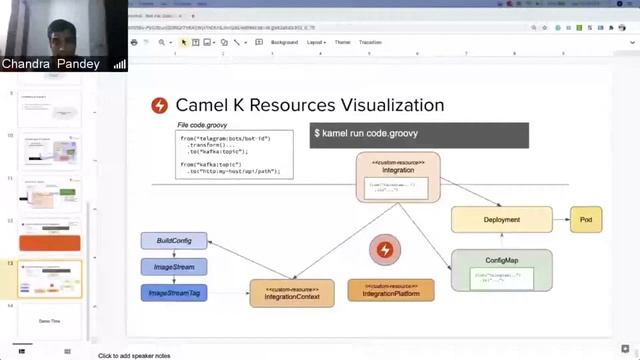This screenshot has height=360, width=640.
Task: Click the File code.groovy label
Action: point(202,125)
